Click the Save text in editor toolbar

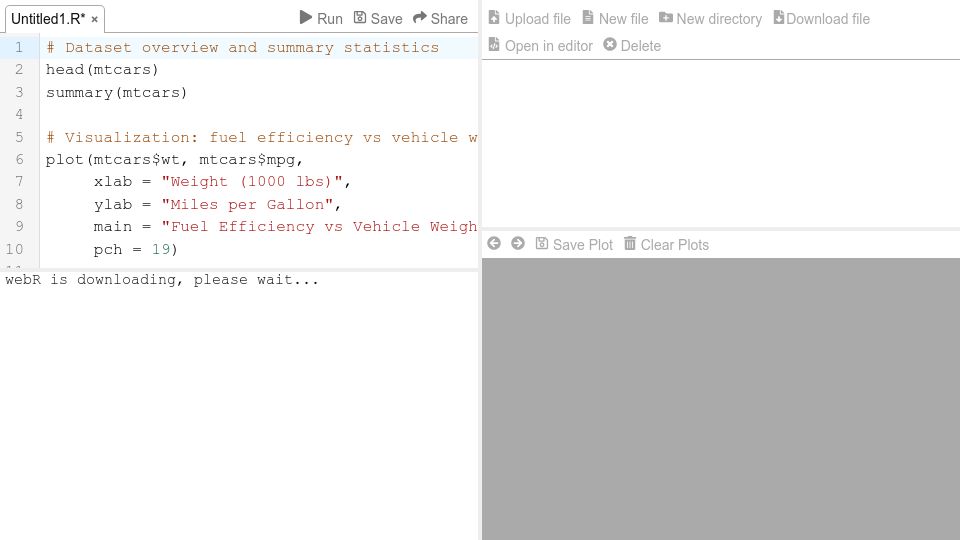click(x=386, y=19)
